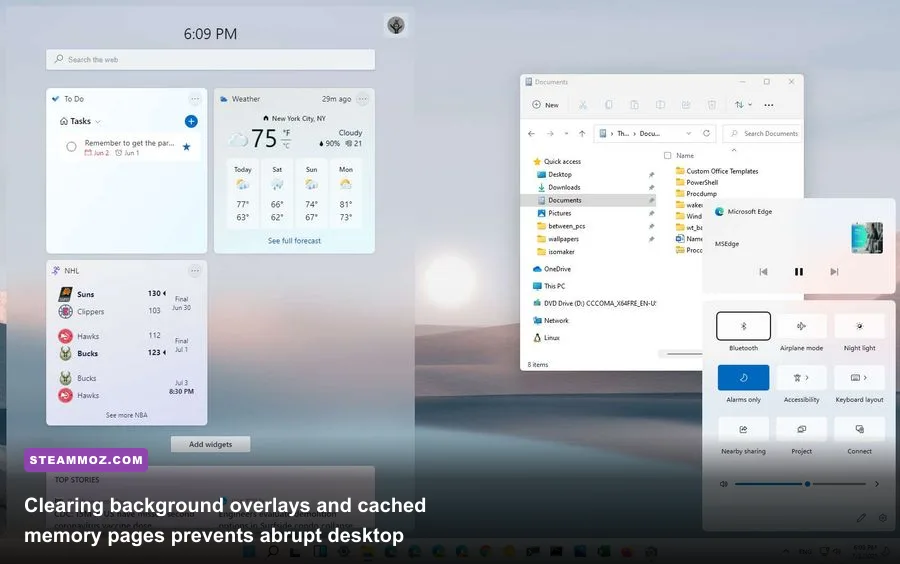
Task: Open the See more NBA link
Action: tap(127, 415)
